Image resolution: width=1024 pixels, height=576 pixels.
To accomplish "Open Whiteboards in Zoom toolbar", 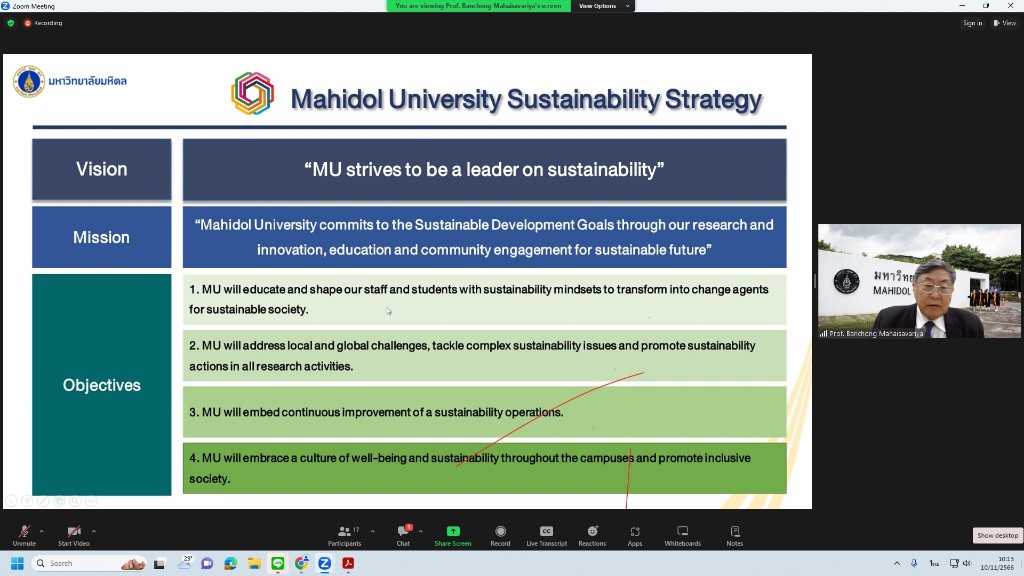I will coord(682,535).
